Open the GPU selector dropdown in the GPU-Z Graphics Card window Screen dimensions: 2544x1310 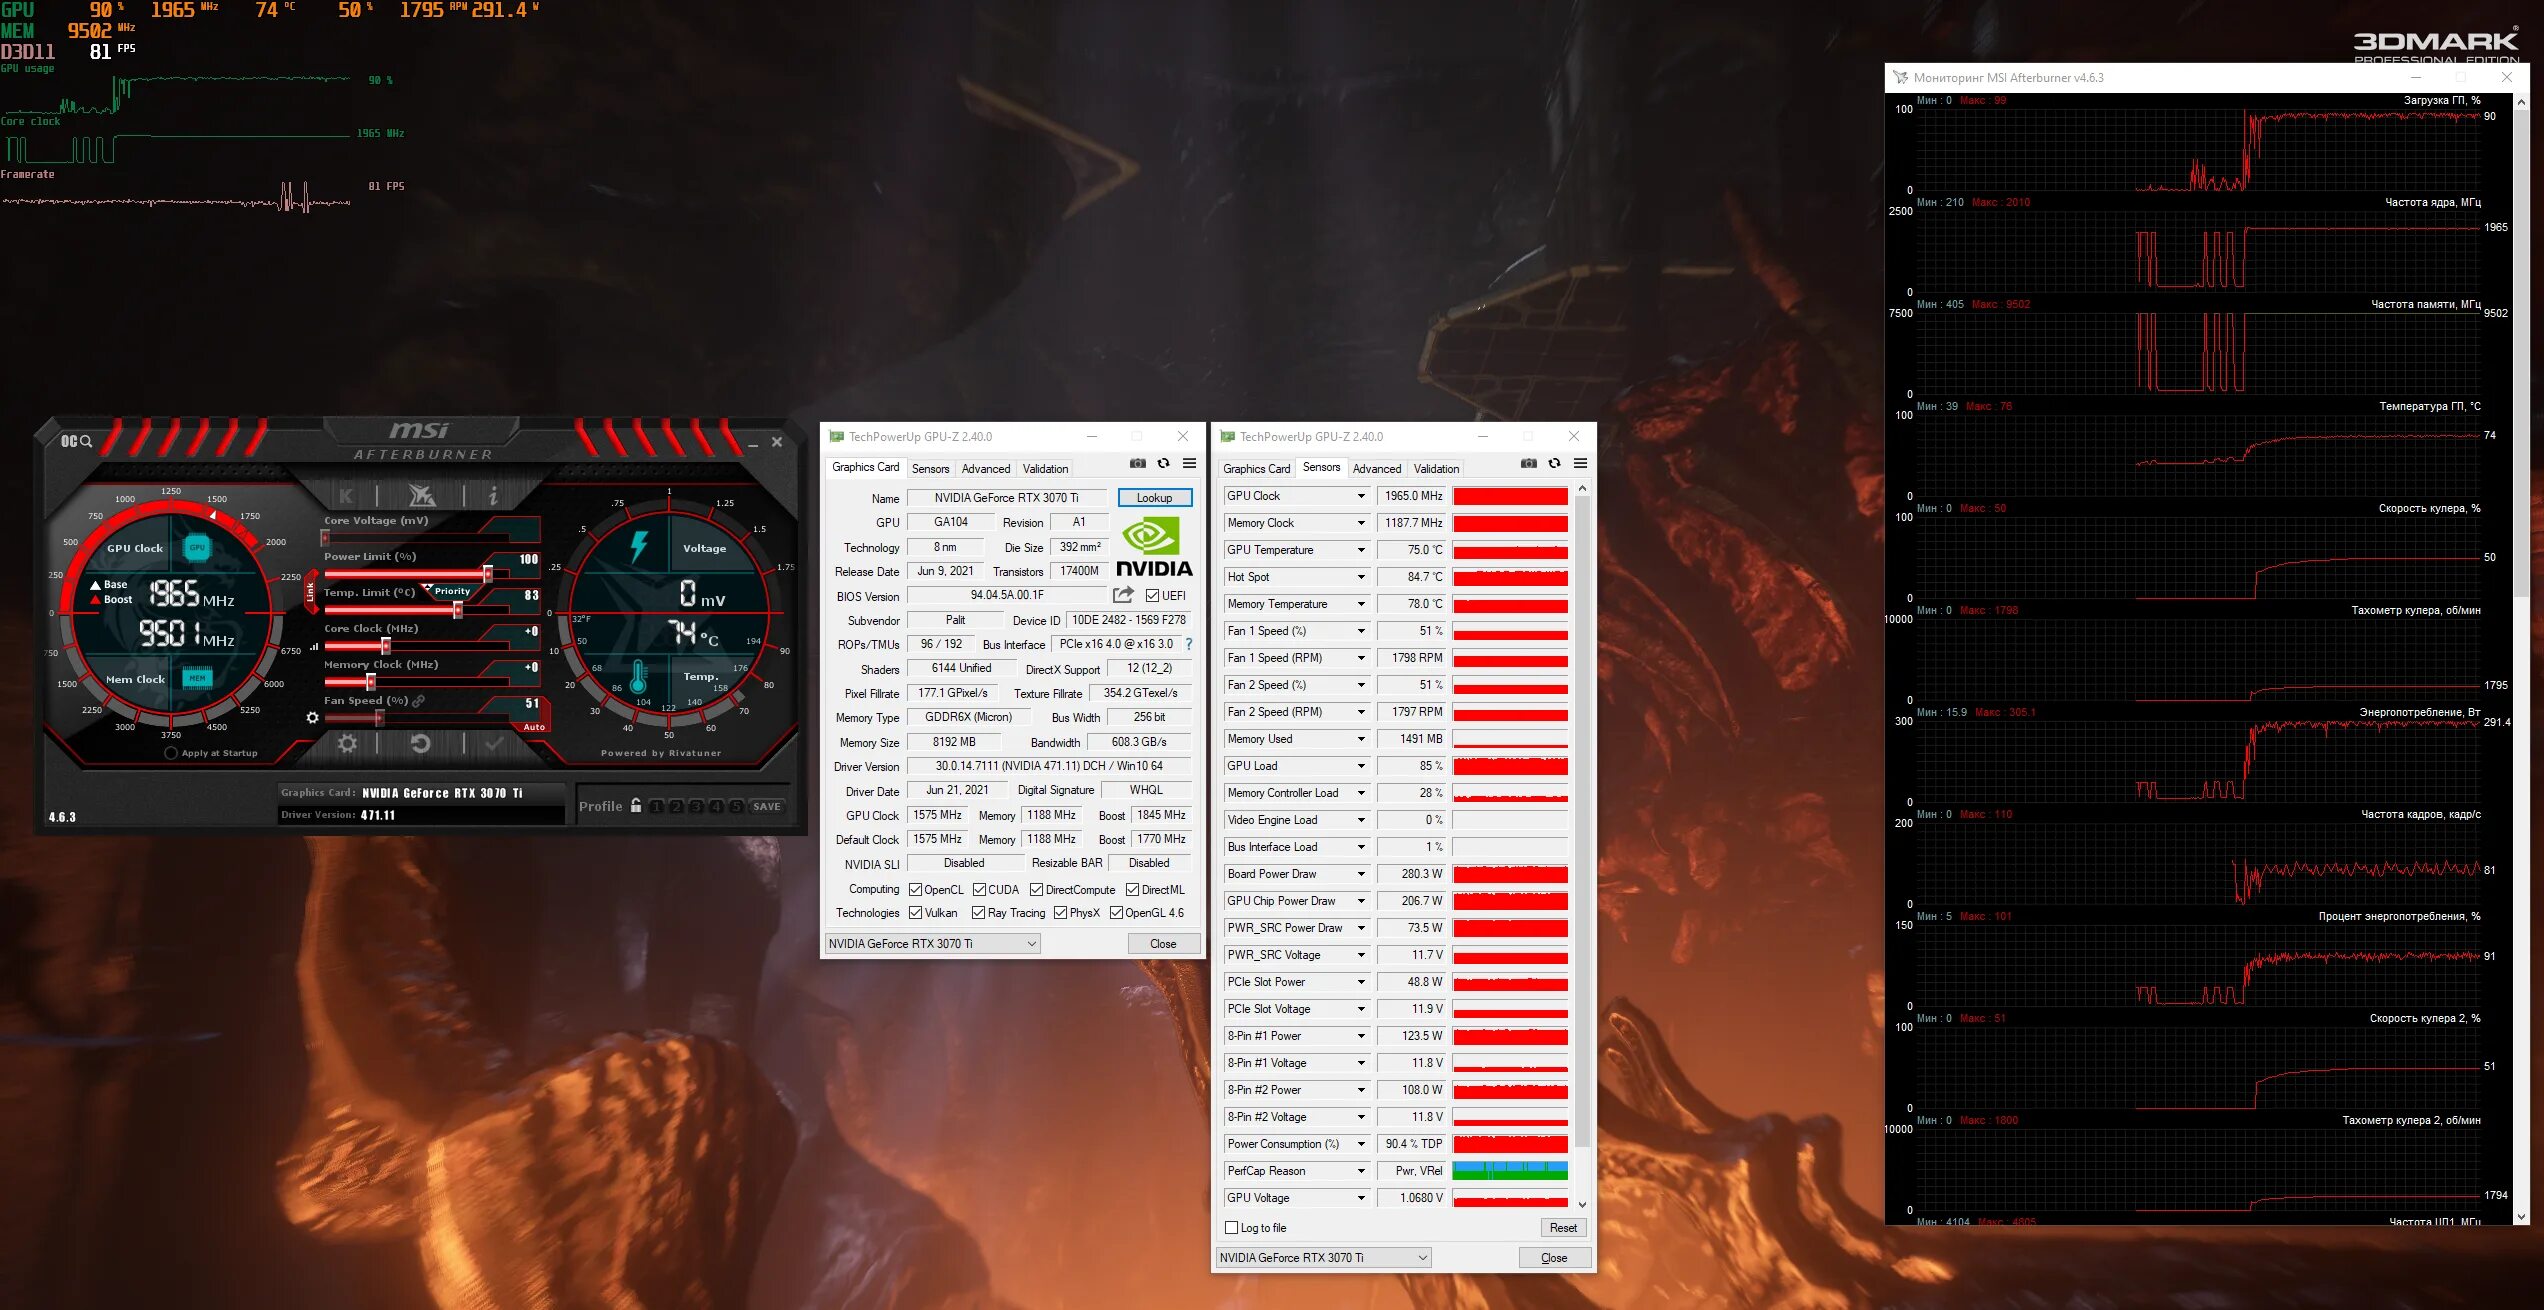[x=932, y=944]
